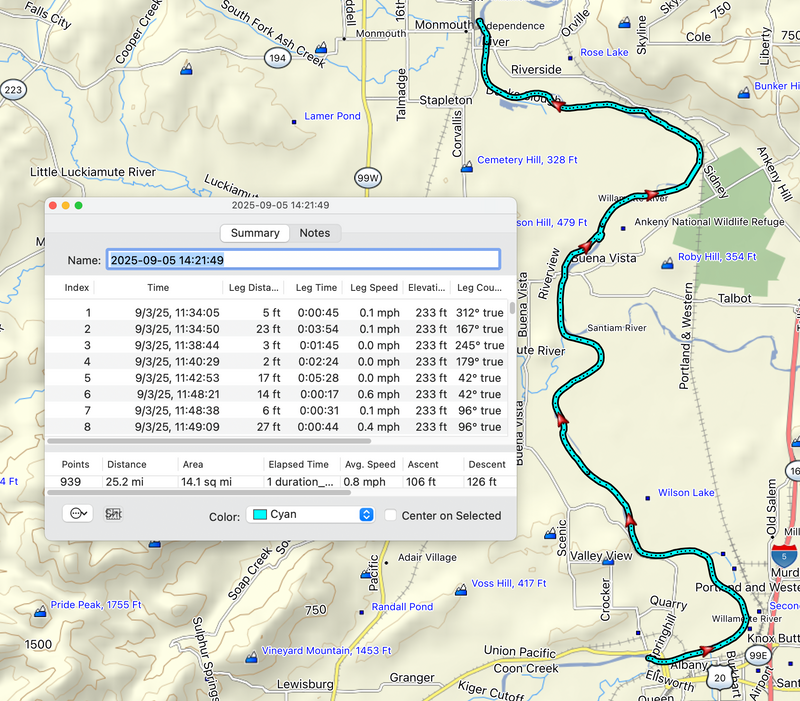
Task: Click the 25.2 mi distance value
Action: [124, 482]
